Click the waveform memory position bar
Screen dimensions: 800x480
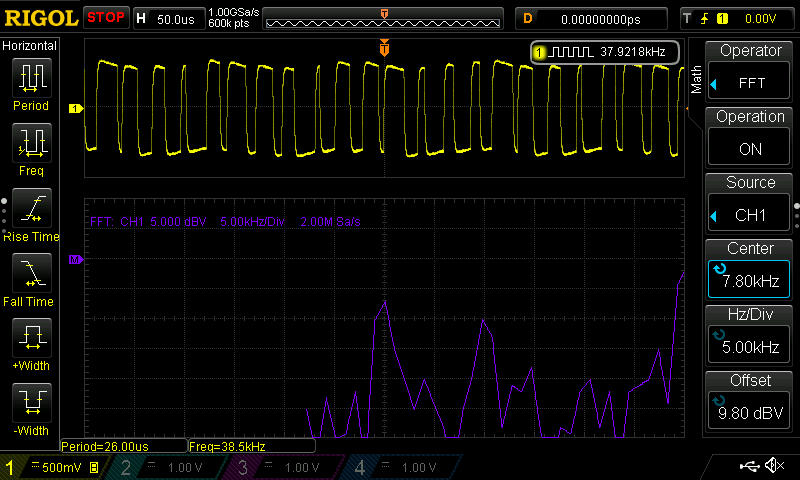click(384, 19)
